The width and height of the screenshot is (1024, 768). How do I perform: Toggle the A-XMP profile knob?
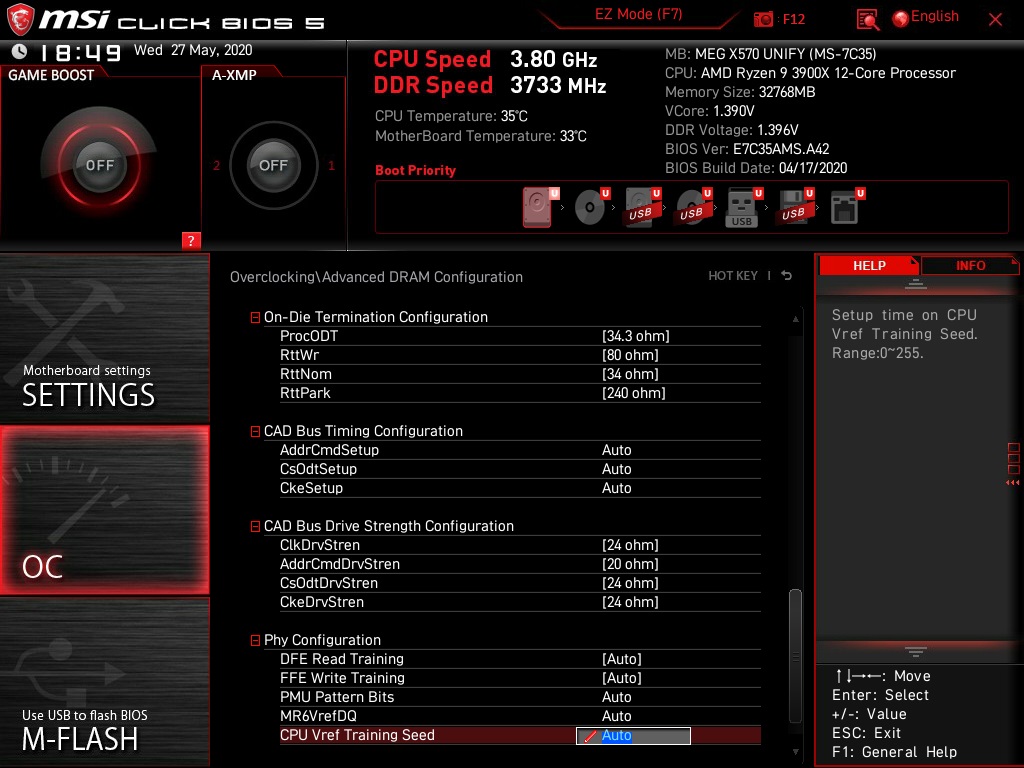(273, 165)
